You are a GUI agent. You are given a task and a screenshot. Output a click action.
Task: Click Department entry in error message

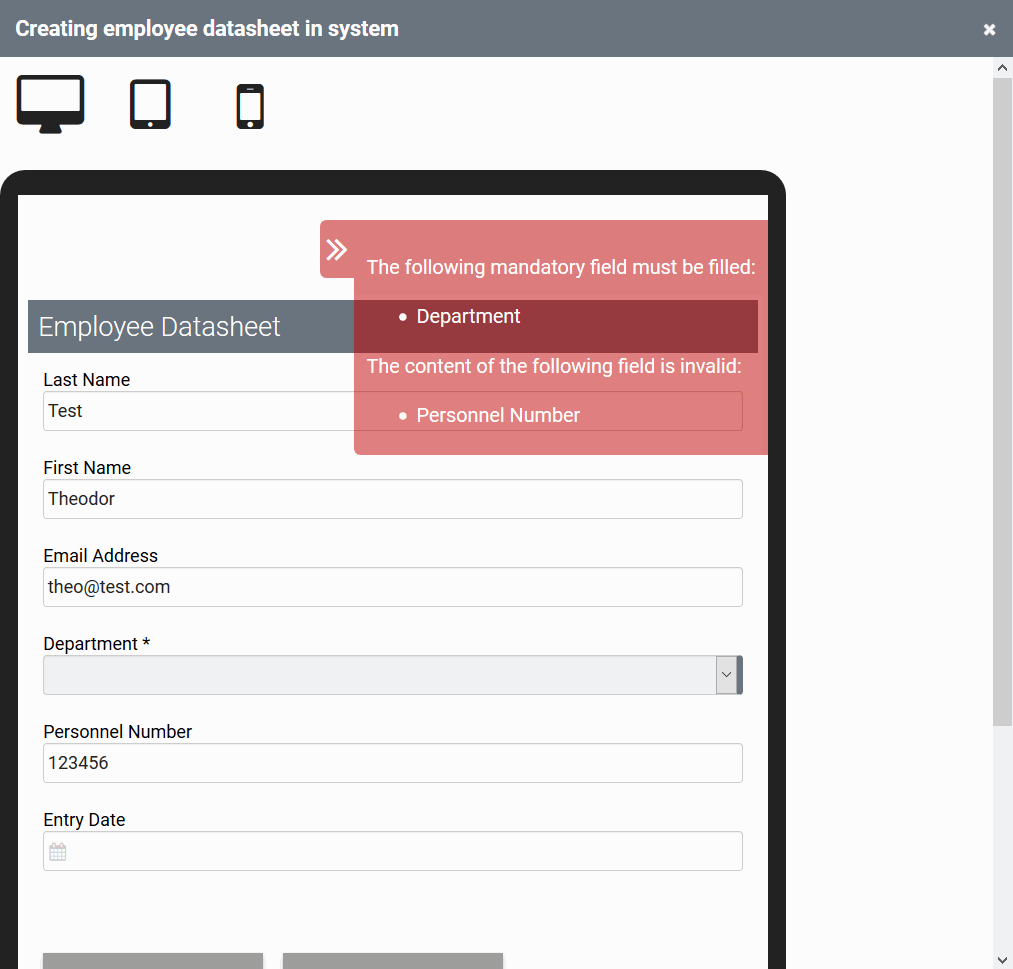(x=468, y=316)
